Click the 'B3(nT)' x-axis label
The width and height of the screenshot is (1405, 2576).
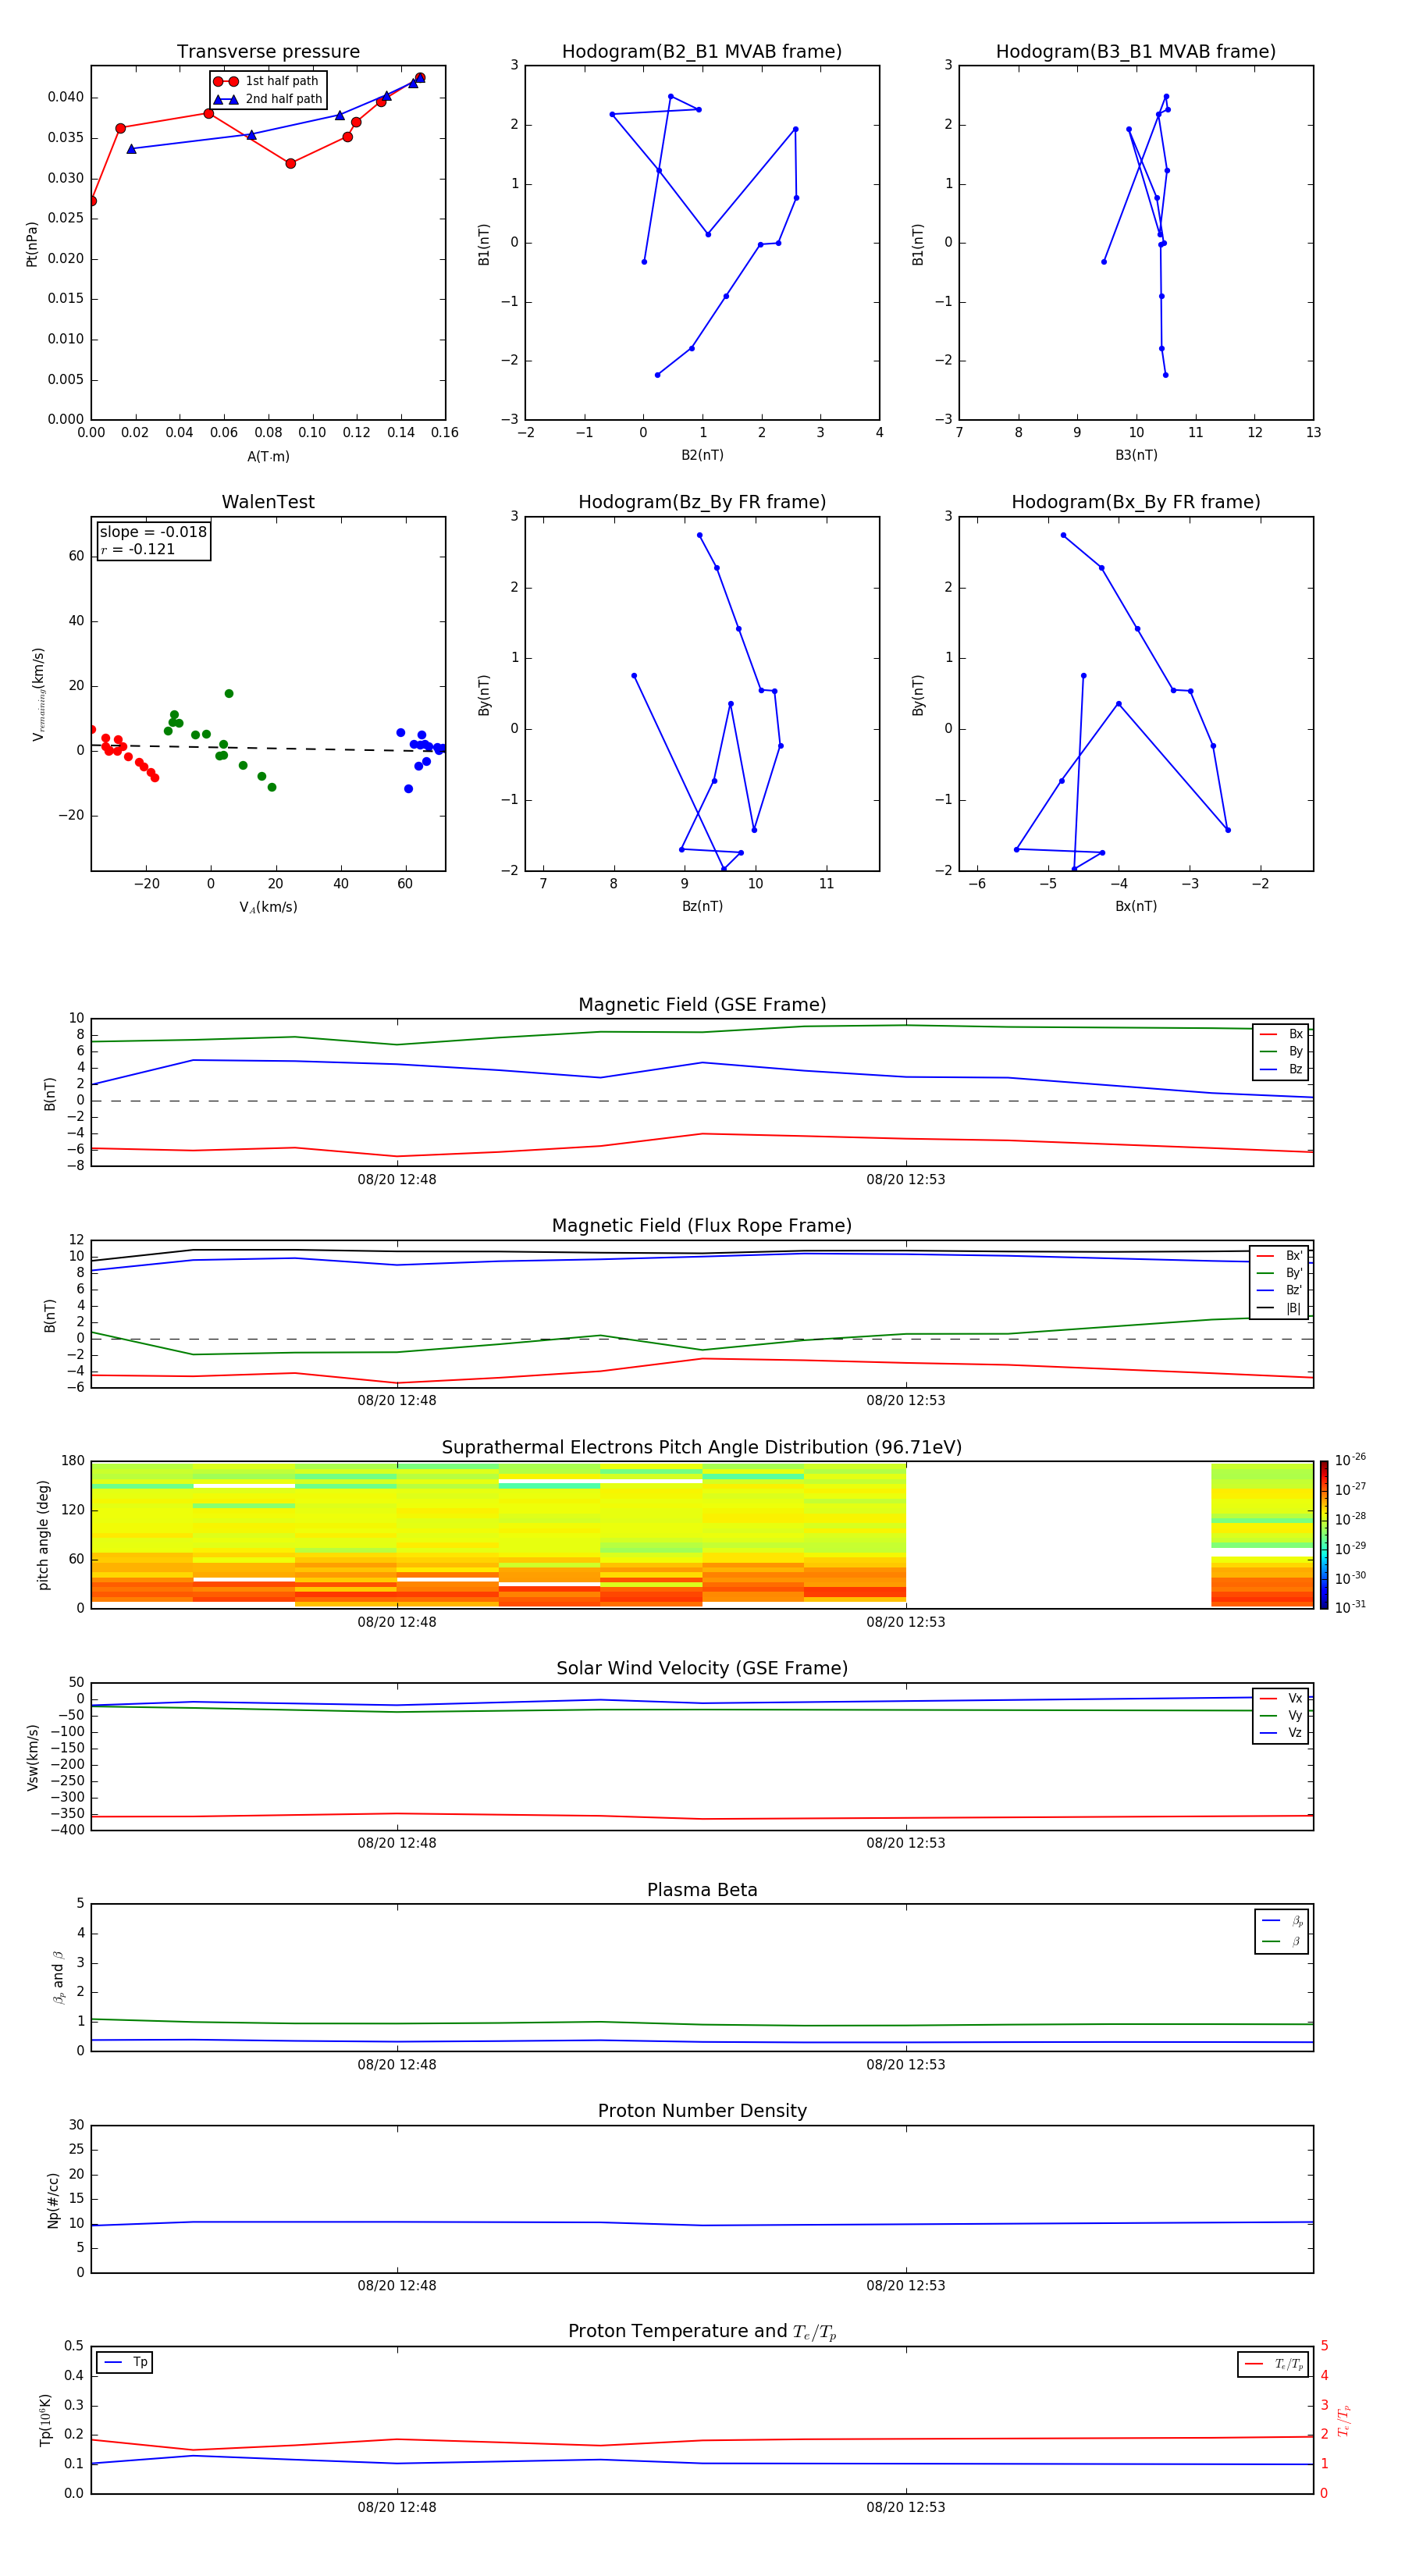(1136, 455)
